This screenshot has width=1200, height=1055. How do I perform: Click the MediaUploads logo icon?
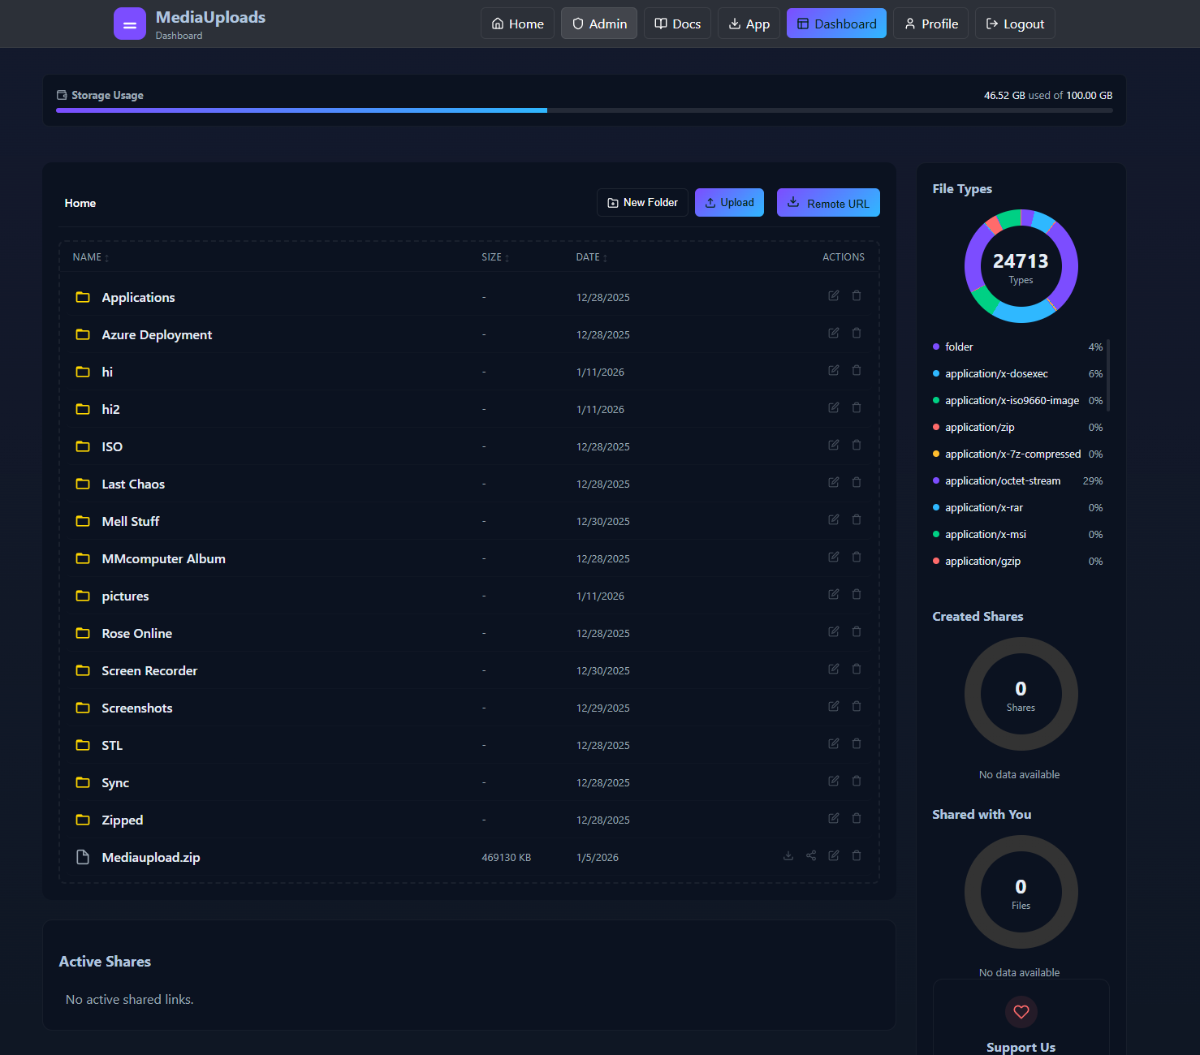pyautogui.click(x=130, y=24)
